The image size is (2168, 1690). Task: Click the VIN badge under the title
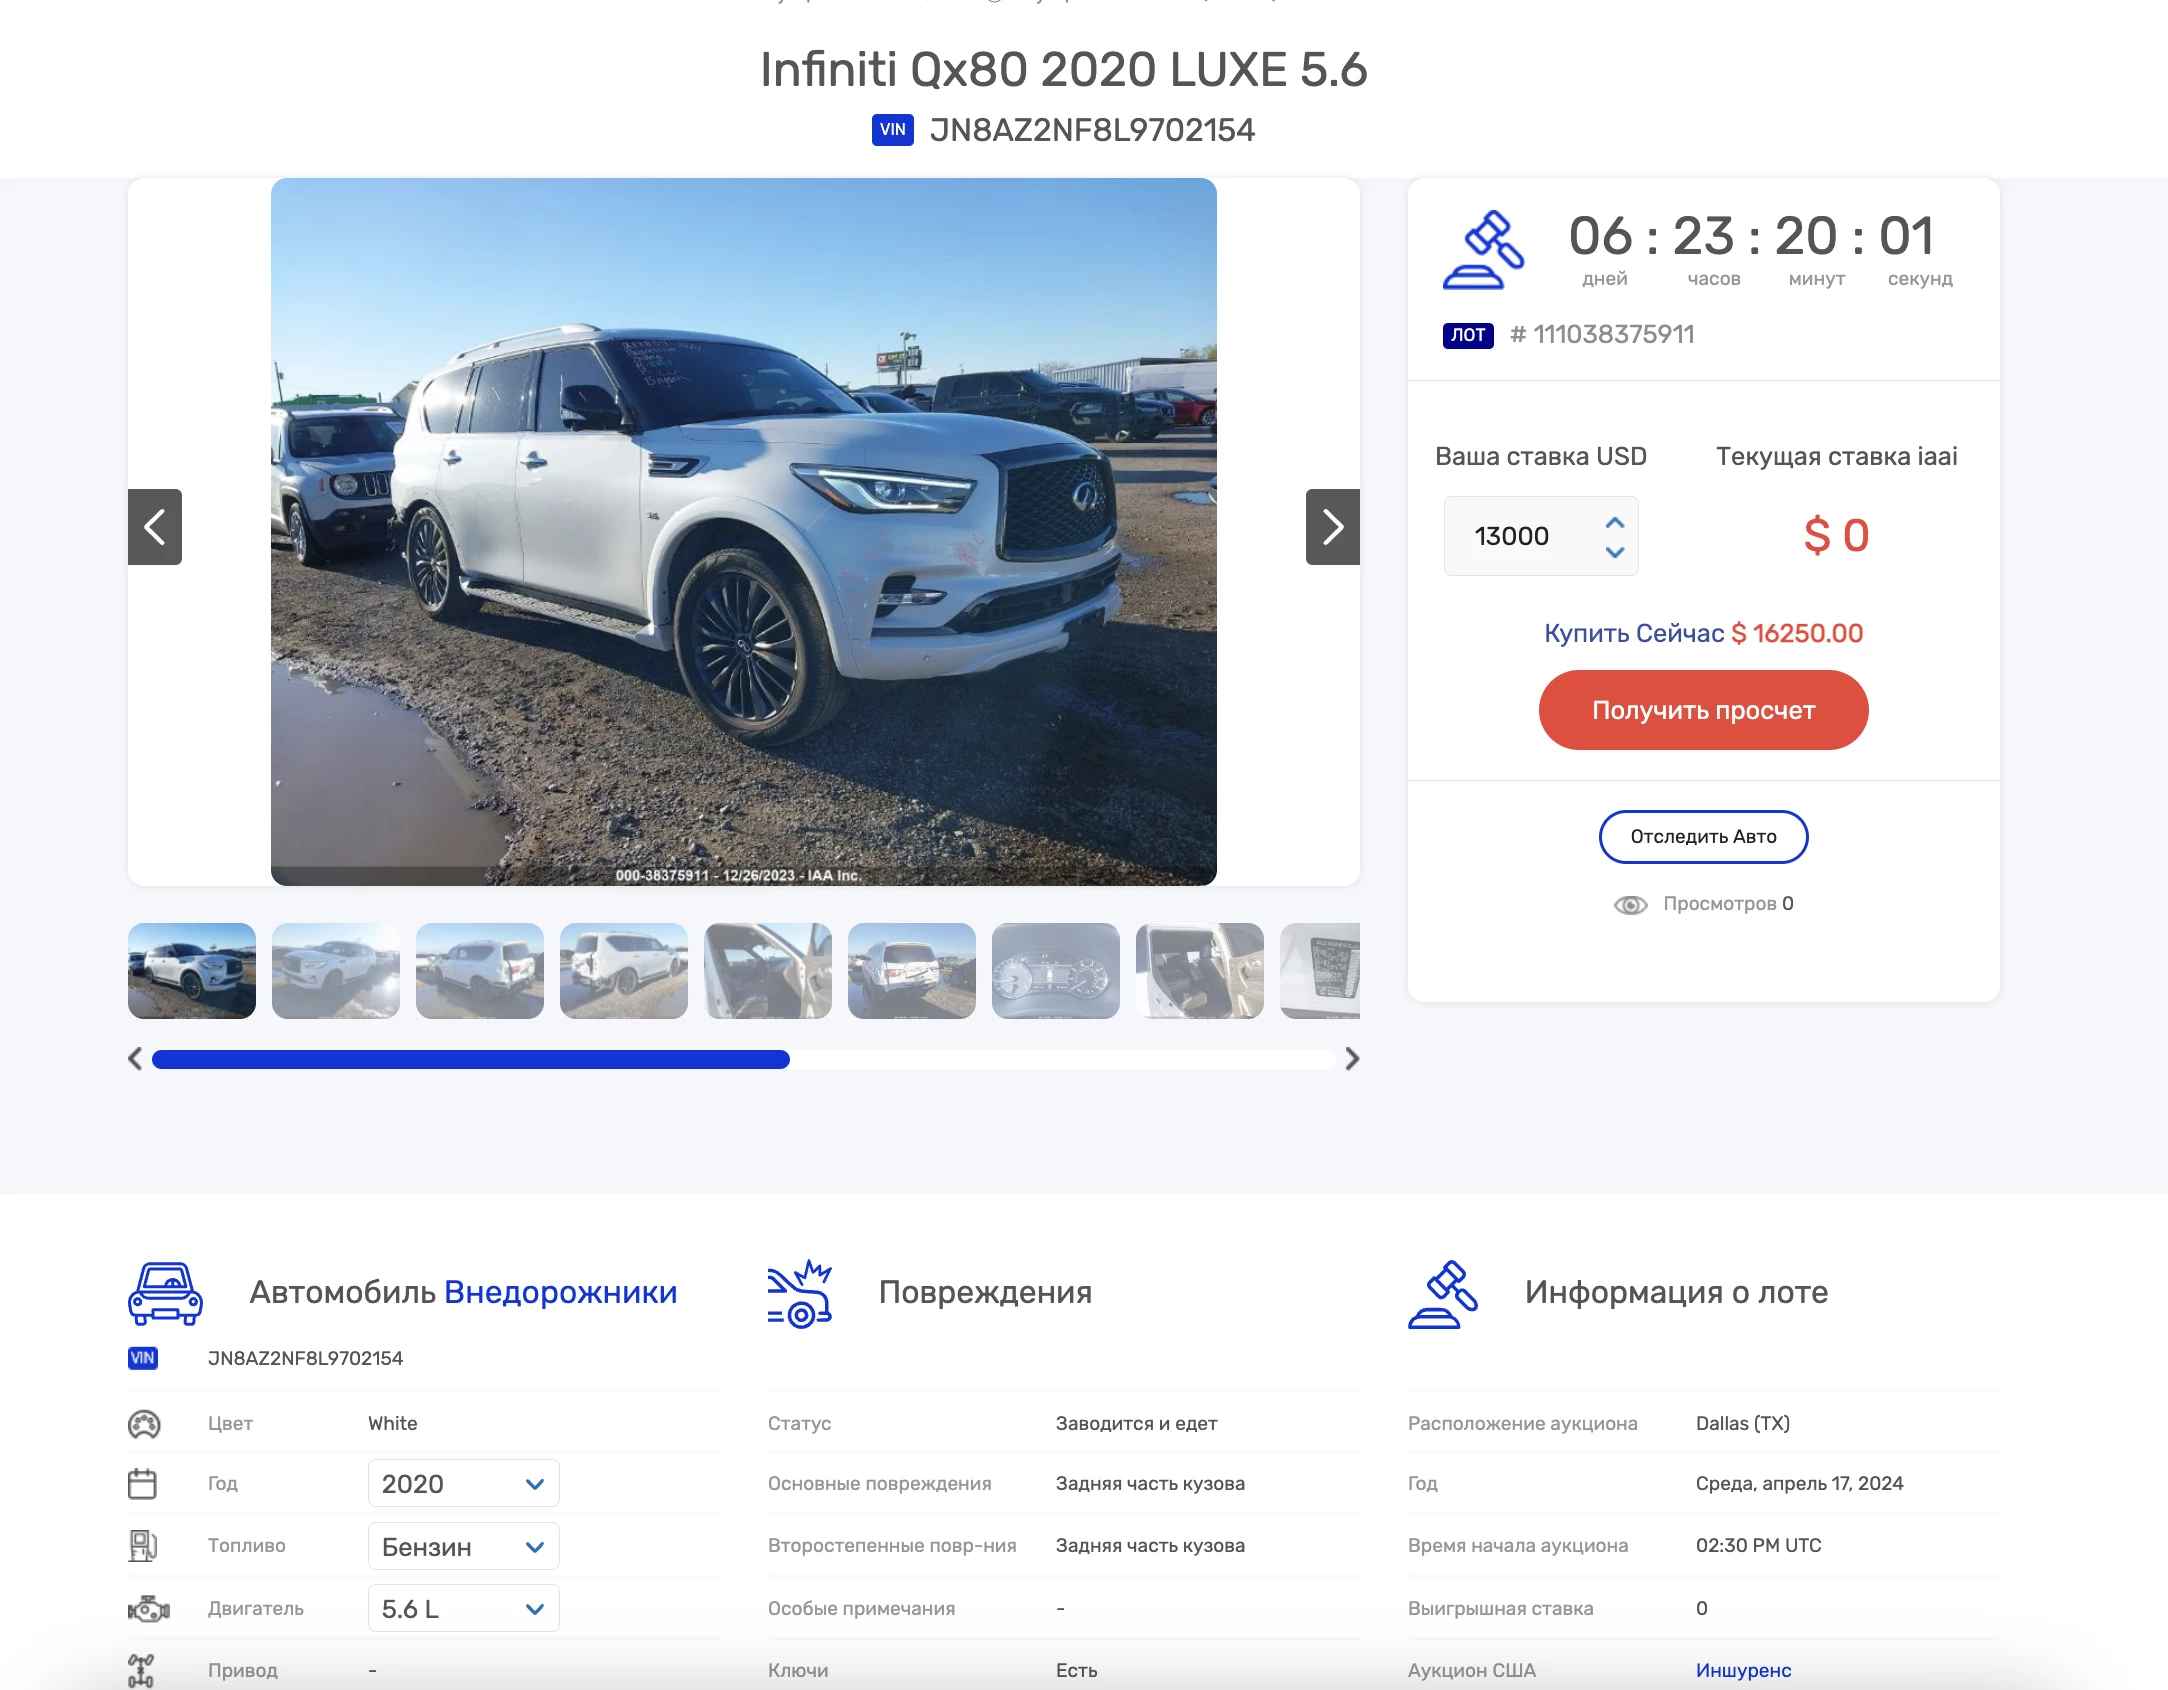point(892,130)
